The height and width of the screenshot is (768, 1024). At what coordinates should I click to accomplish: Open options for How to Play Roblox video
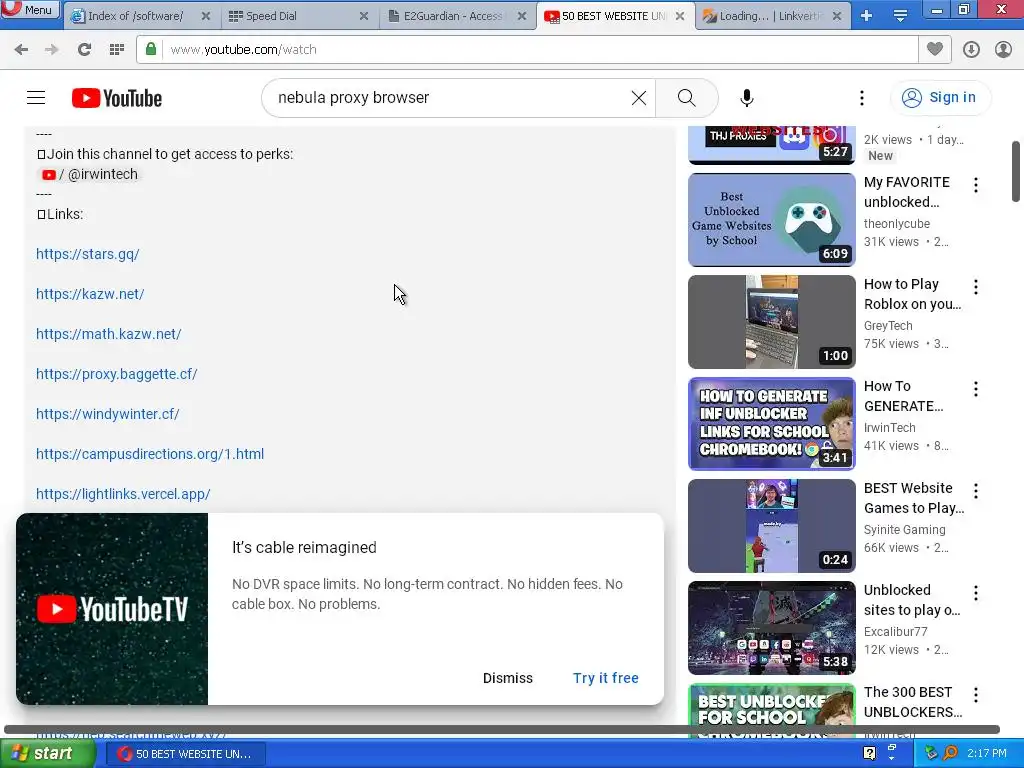(976, 287)
